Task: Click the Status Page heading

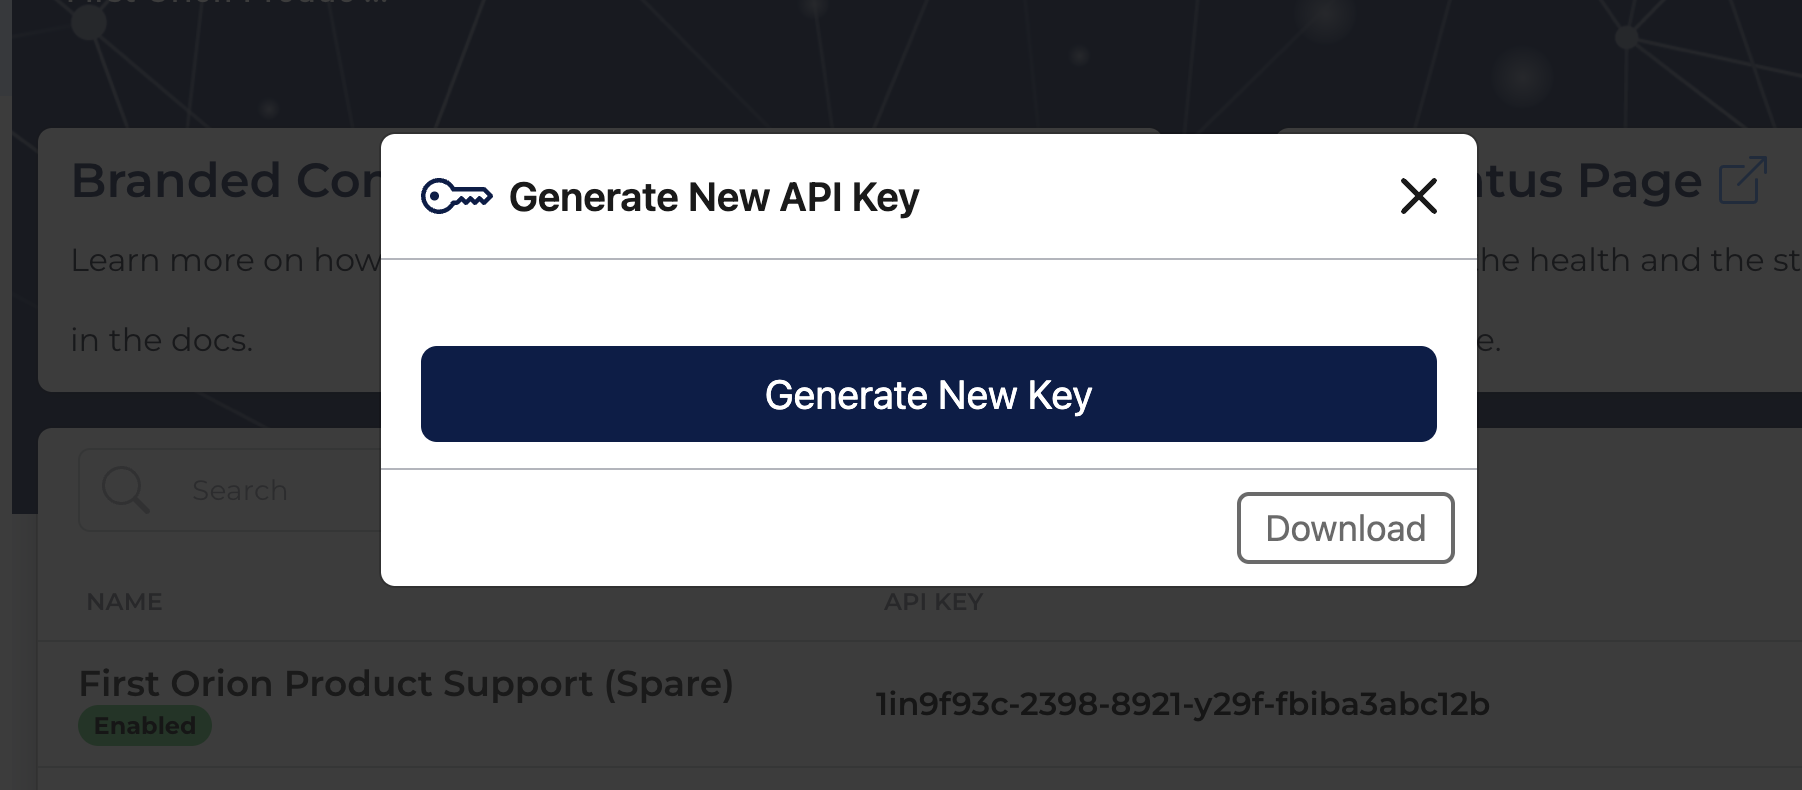Action: tap(1590, 181)
